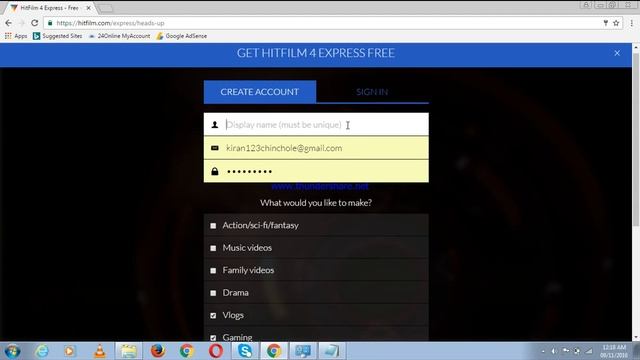The image size is (640, 360).
Task: Open Windows Media Player from the taskbar
Action: pos(70,351)
